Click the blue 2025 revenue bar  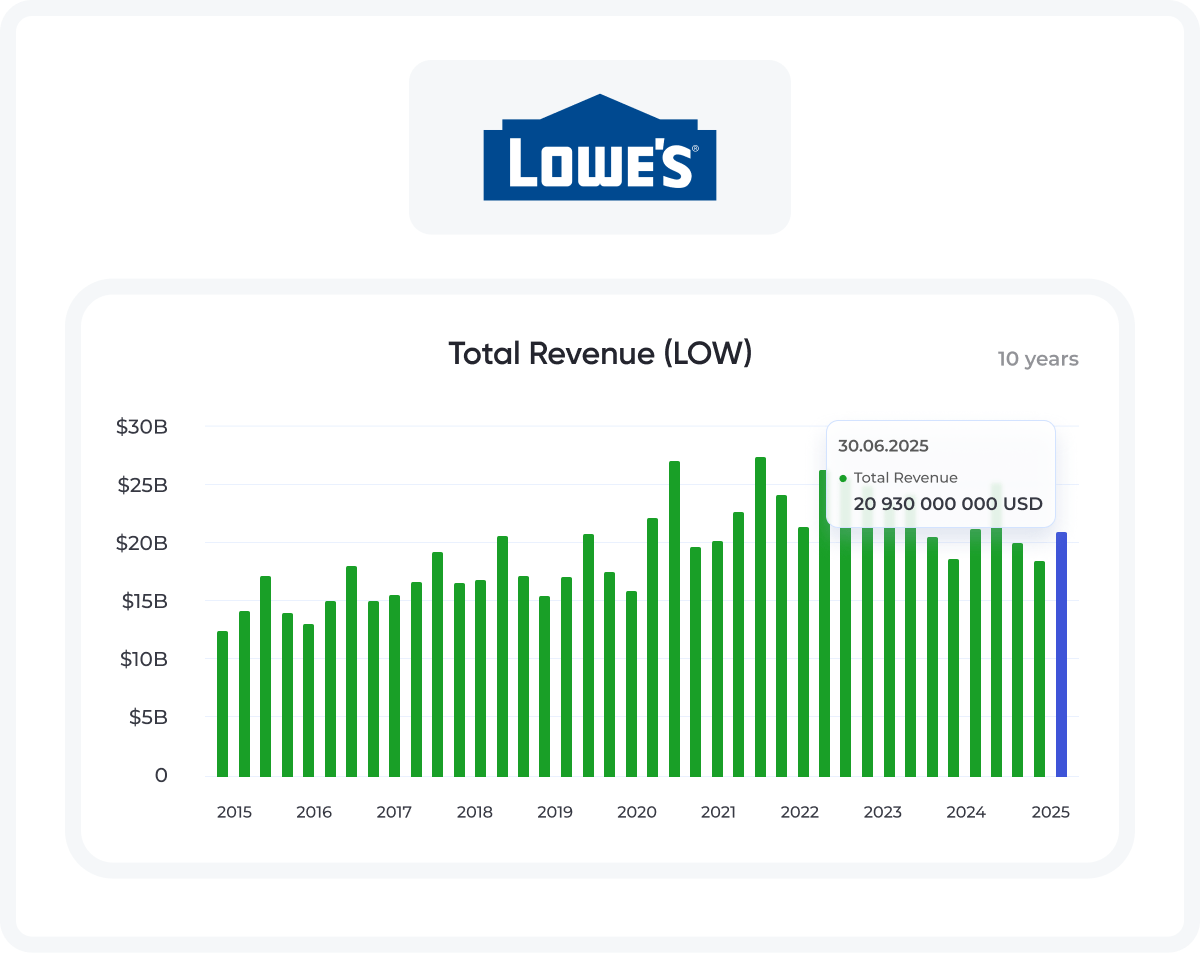1062,654
